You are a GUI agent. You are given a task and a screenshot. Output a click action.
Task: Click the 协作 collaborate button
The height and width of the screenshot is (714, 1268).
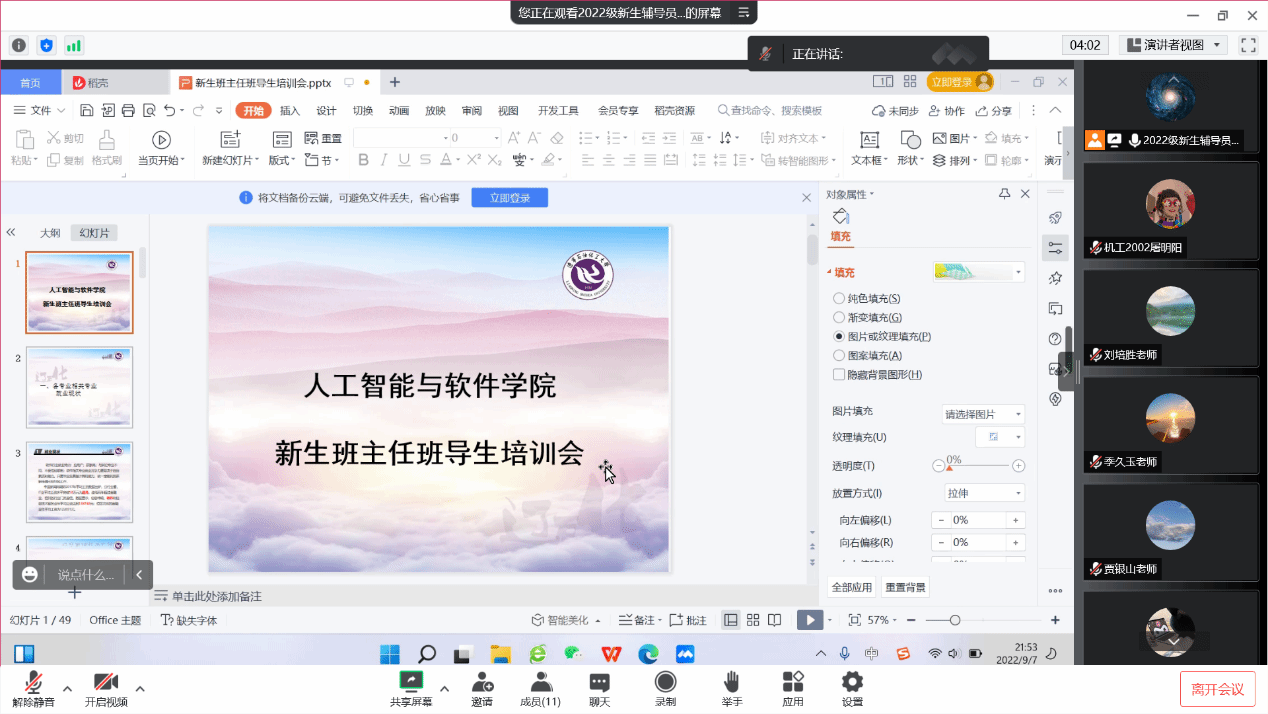(x=946, y=111)
